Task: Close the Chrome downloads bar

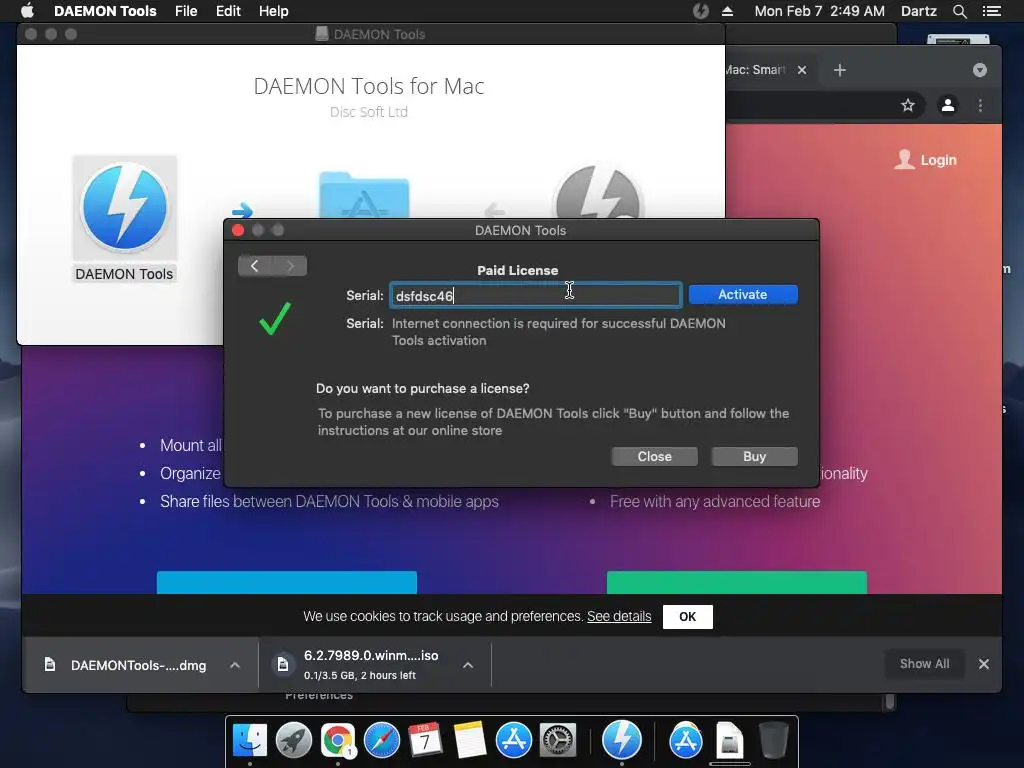Action: 984,664
